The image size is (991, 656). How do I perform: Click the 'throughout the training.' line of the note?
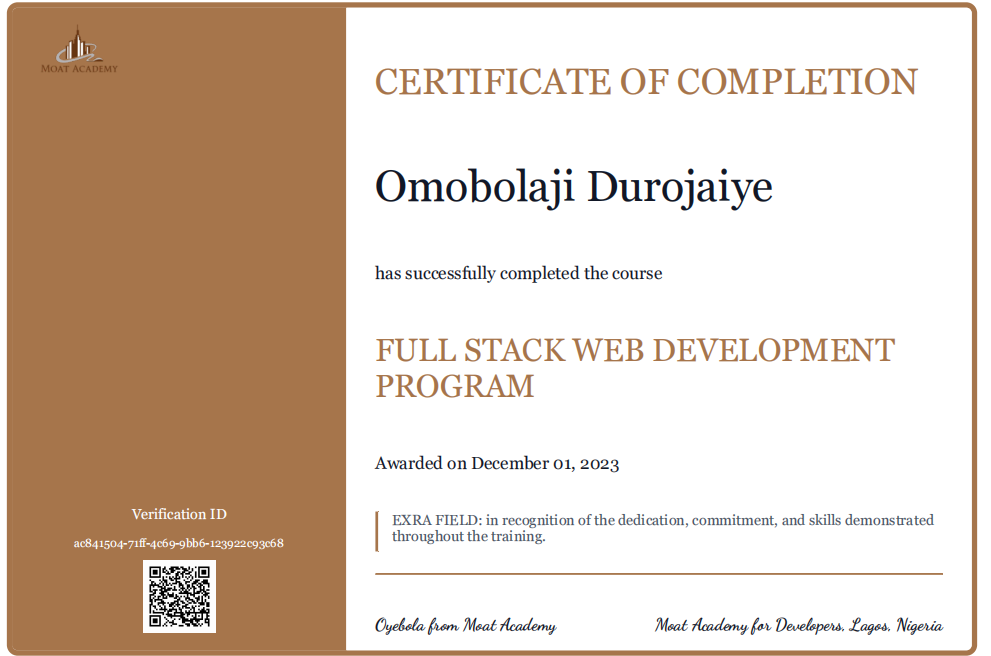point(468,537)
